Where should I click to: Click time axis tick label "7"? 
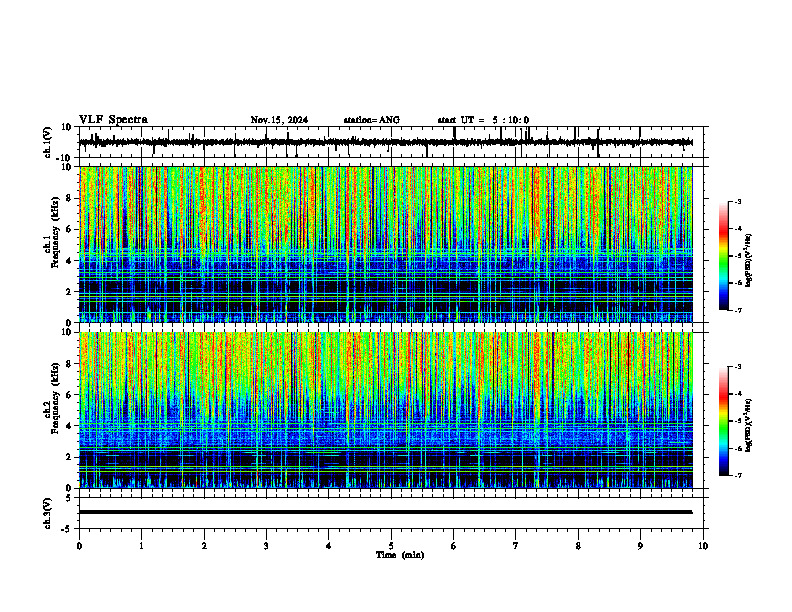(x=516, y=546)
